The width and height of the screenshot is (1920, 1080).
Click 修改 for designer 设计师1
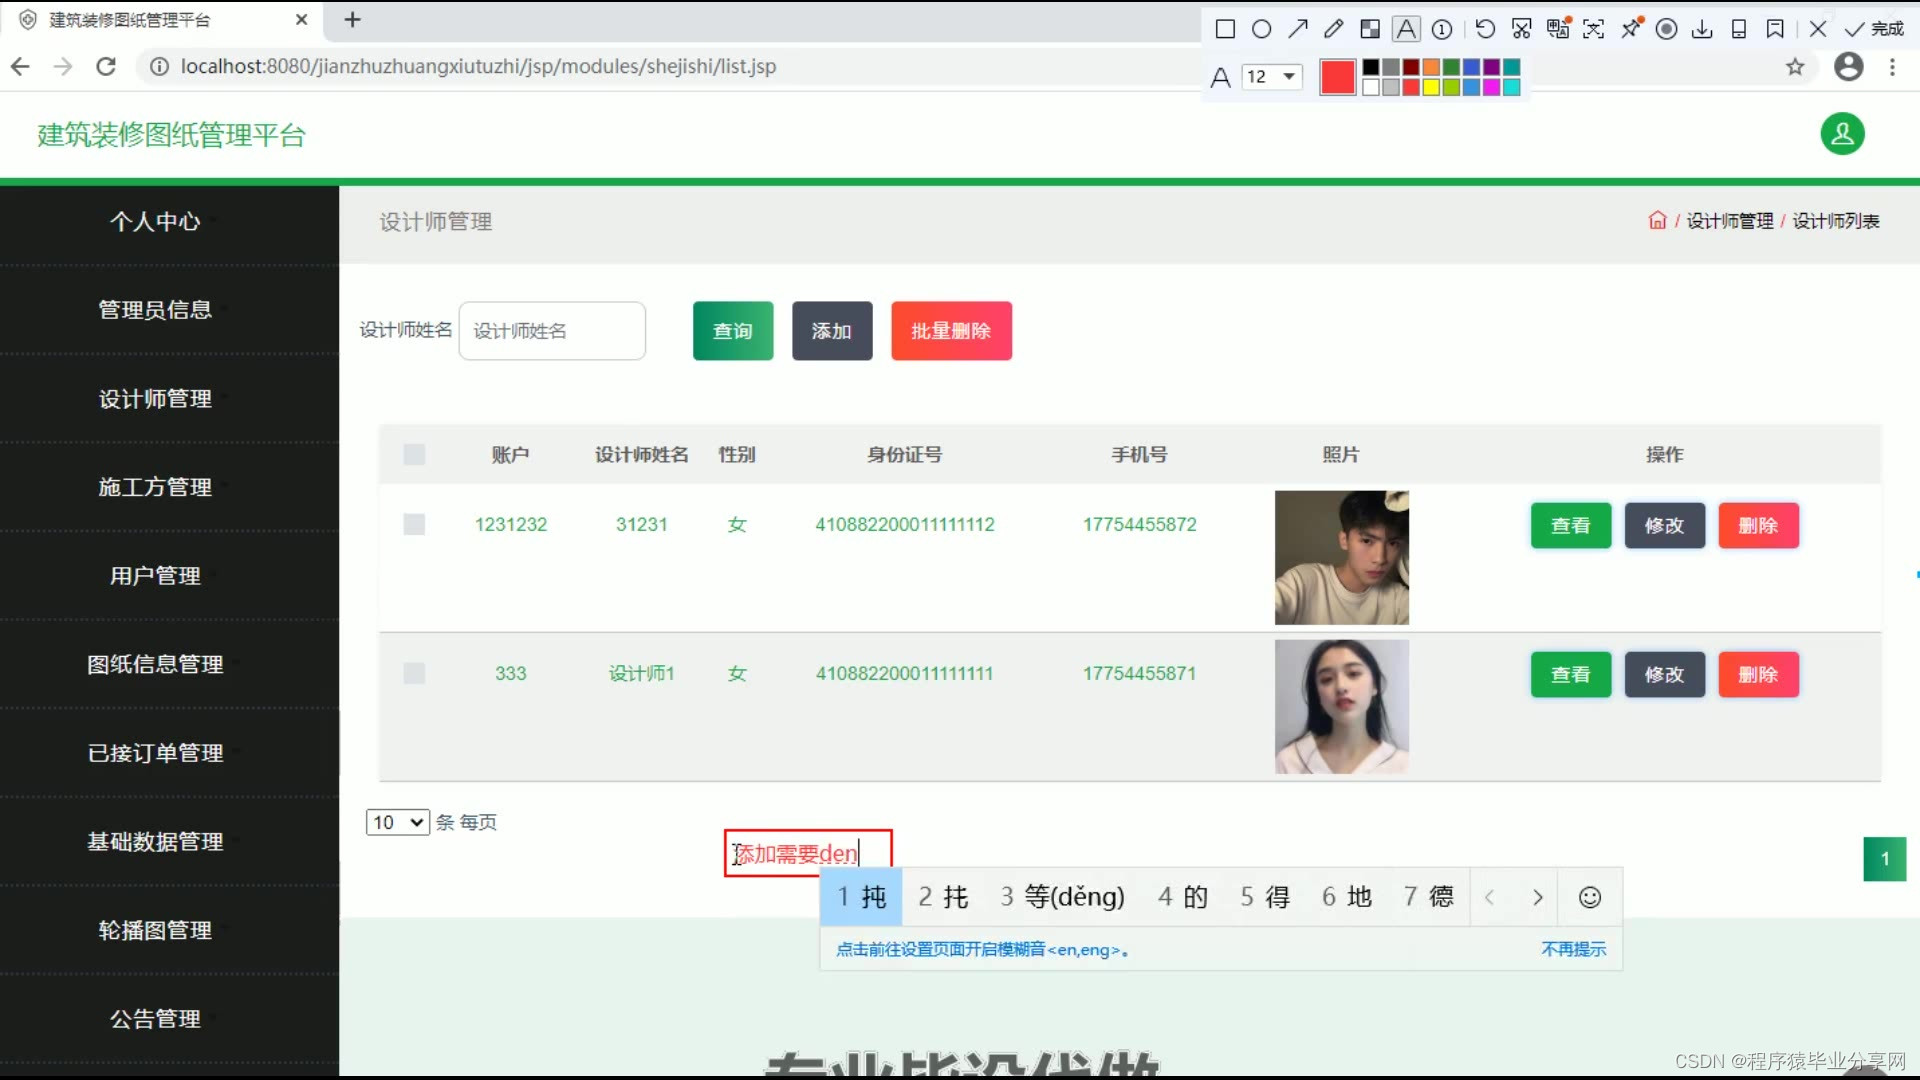coord(1664,675)
